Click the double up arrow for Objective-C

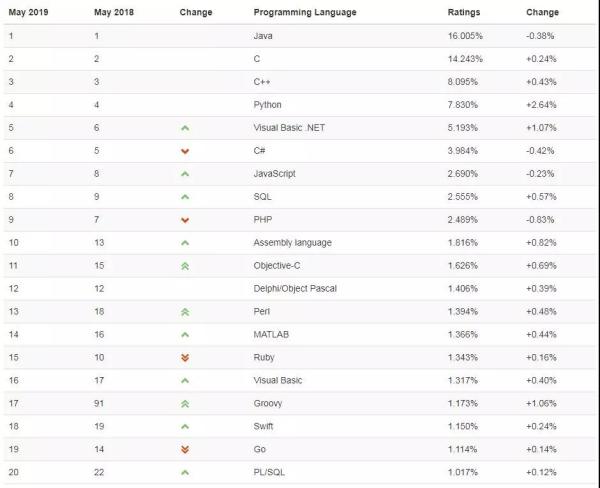click(185, 266)
